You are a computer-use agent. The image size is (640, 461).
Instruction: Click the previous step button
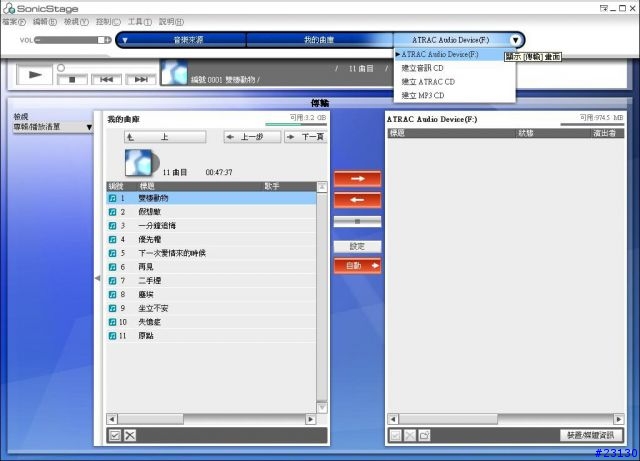tap(252, 137)
